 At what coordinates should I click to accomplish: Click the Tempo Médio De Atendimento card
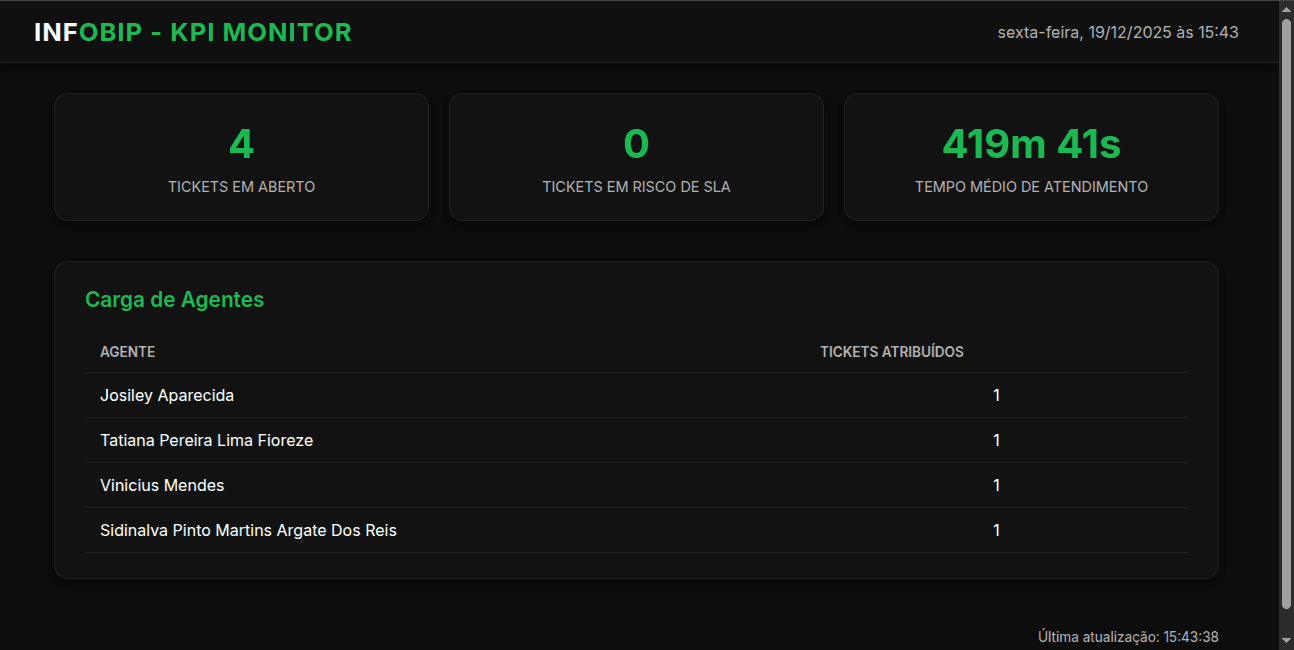click(x=1031, y=156)
